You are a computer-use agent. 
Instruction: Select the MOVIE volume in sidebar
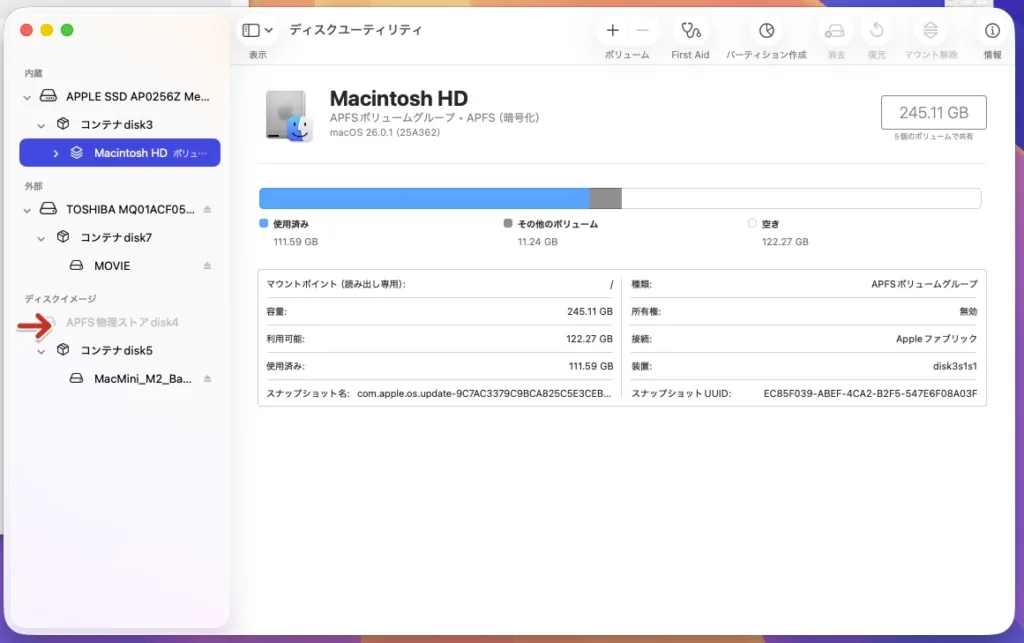click(x=112, y=266)
